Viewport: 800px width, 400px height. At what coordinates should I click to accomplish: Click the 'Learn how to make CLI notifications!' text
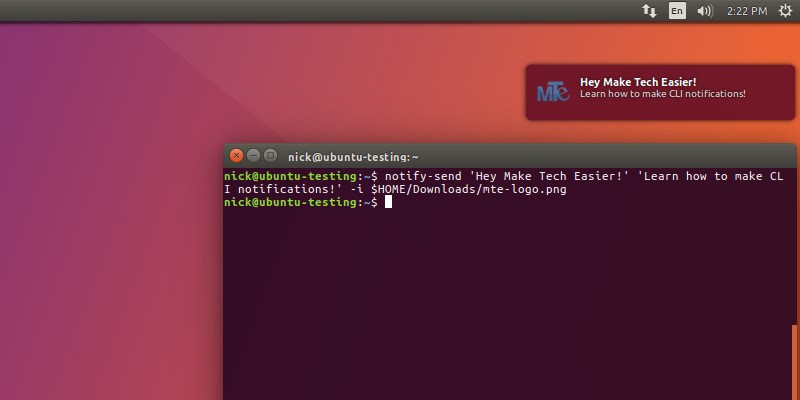point(663,94)
